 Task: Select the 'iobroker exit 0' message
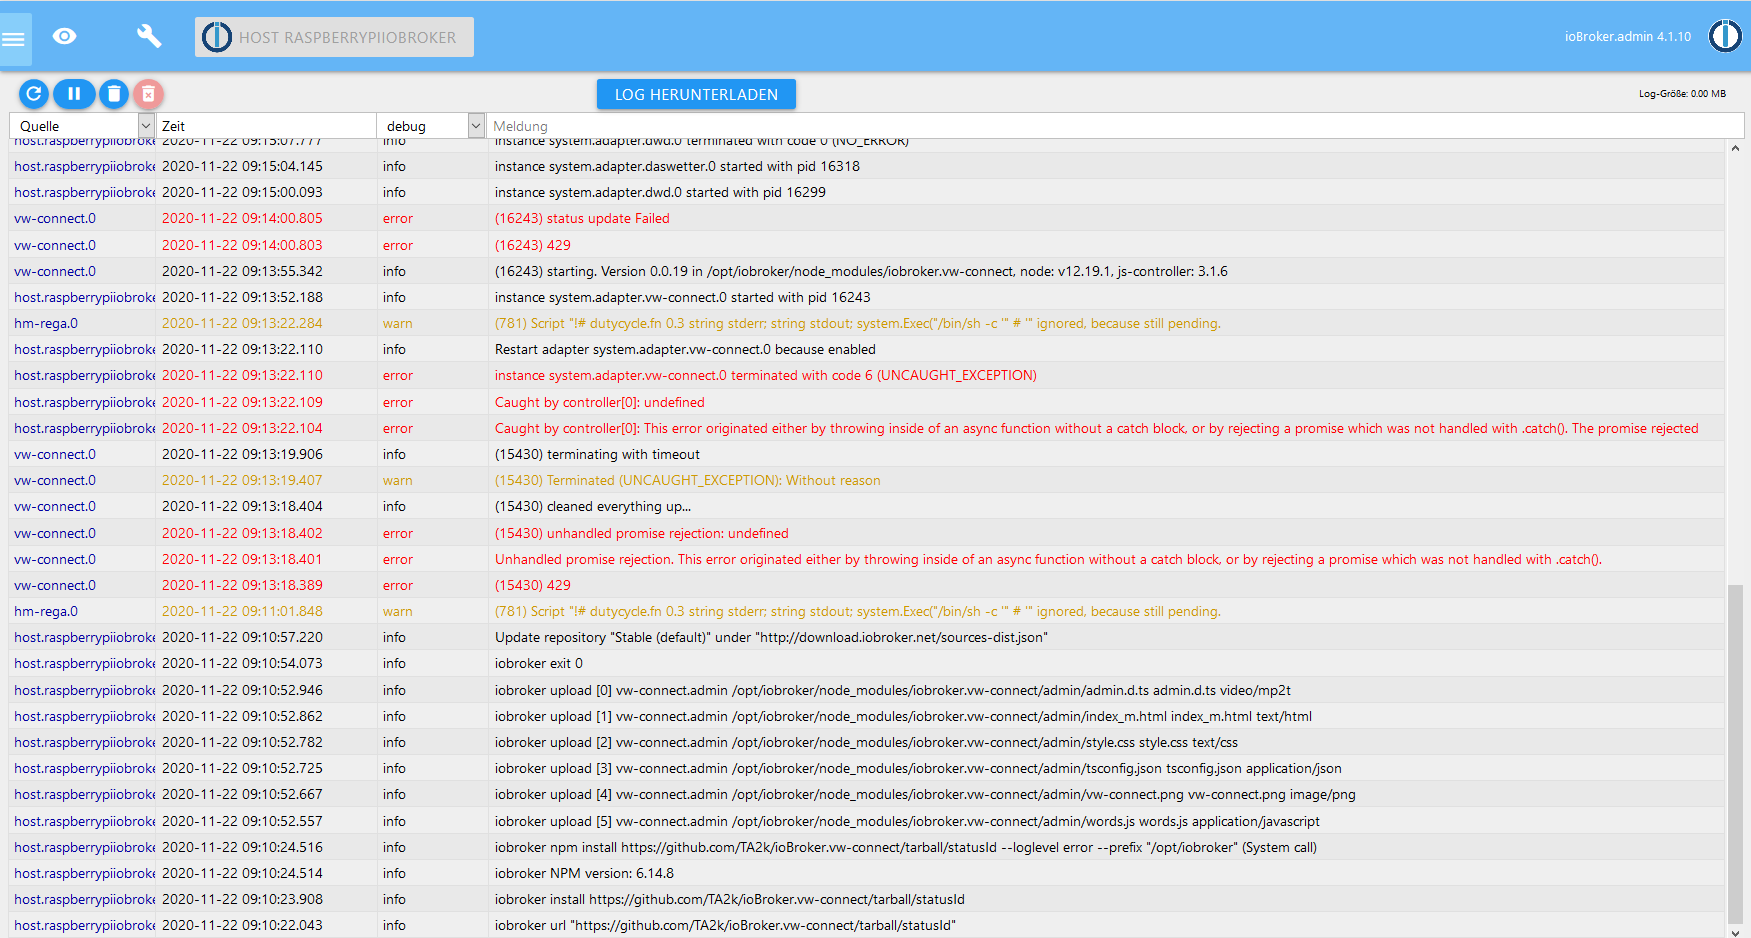click(539, 663)
